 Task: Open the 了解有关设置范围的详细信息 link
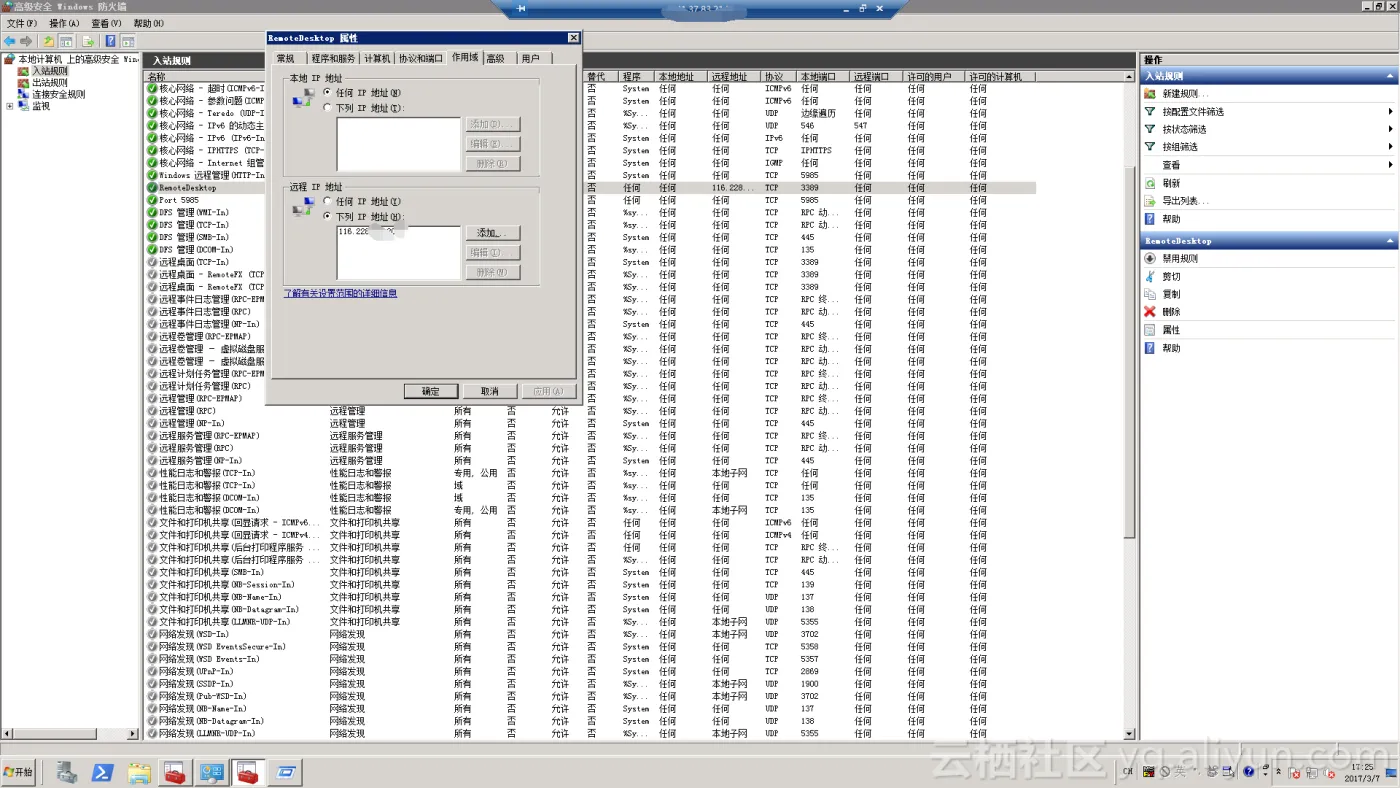(340, 294)
